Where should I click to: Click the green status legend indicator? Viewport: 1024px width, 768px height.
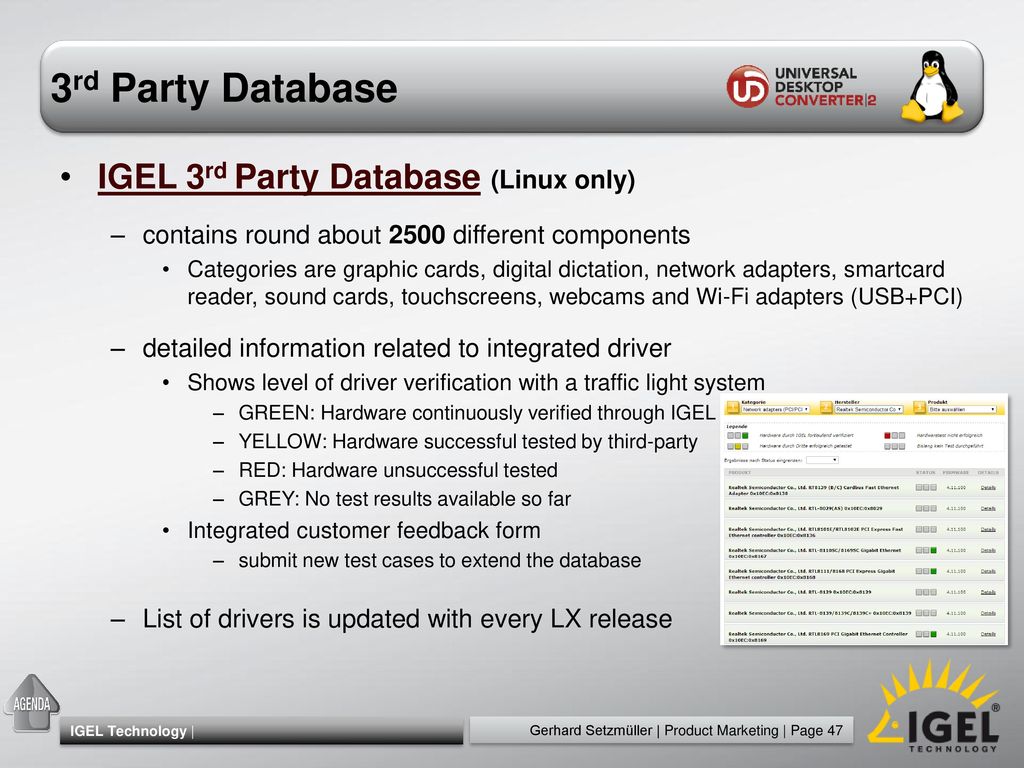click(x=745, y=436)
